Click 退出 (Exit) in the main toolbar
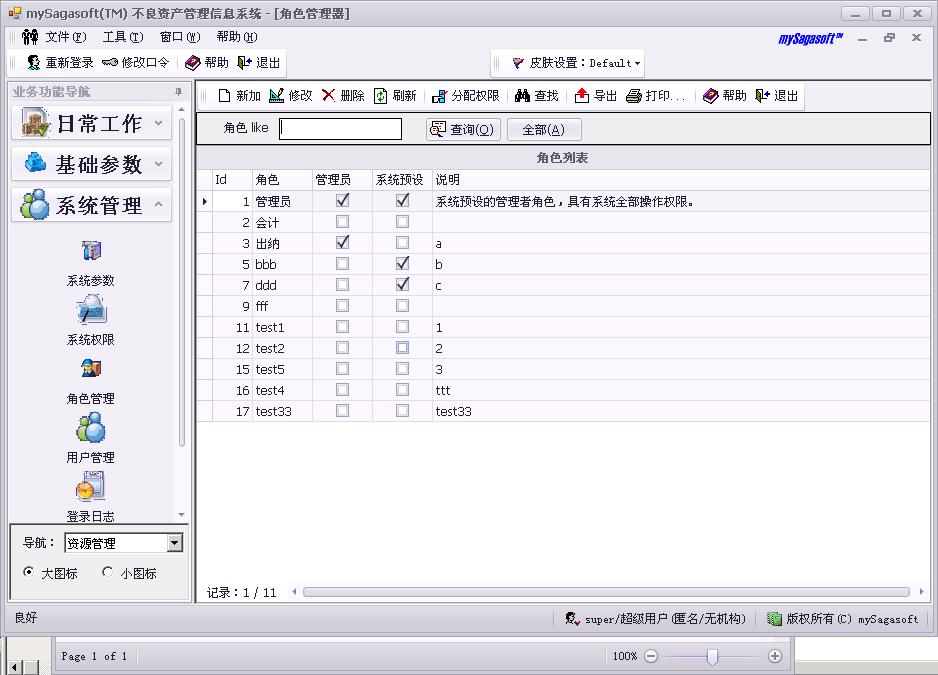The height and width of the screenshot is (675, 938). tap(259, 63)
